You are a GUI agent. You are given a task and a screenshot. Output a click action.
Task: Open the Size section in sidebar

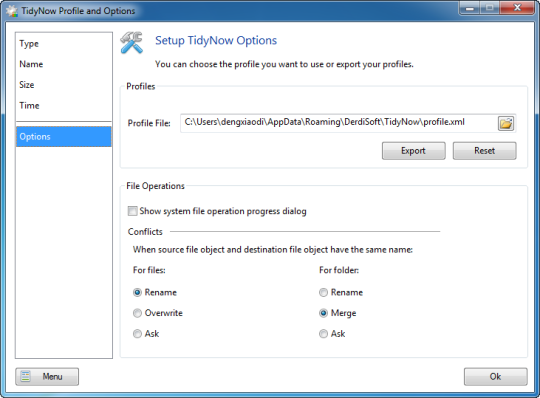coord(64,85)
